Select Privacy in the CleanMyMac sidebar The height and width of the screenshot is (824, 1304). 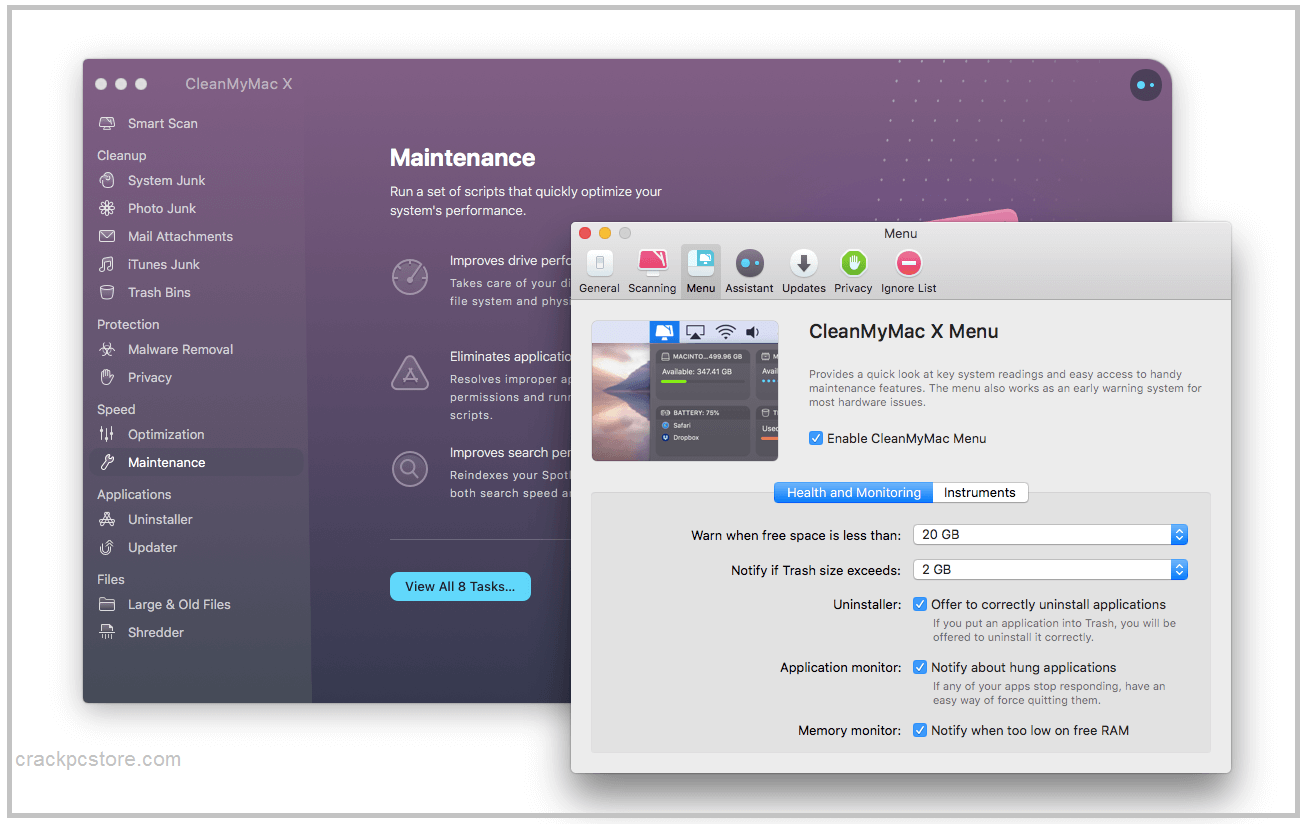[135, 377]
